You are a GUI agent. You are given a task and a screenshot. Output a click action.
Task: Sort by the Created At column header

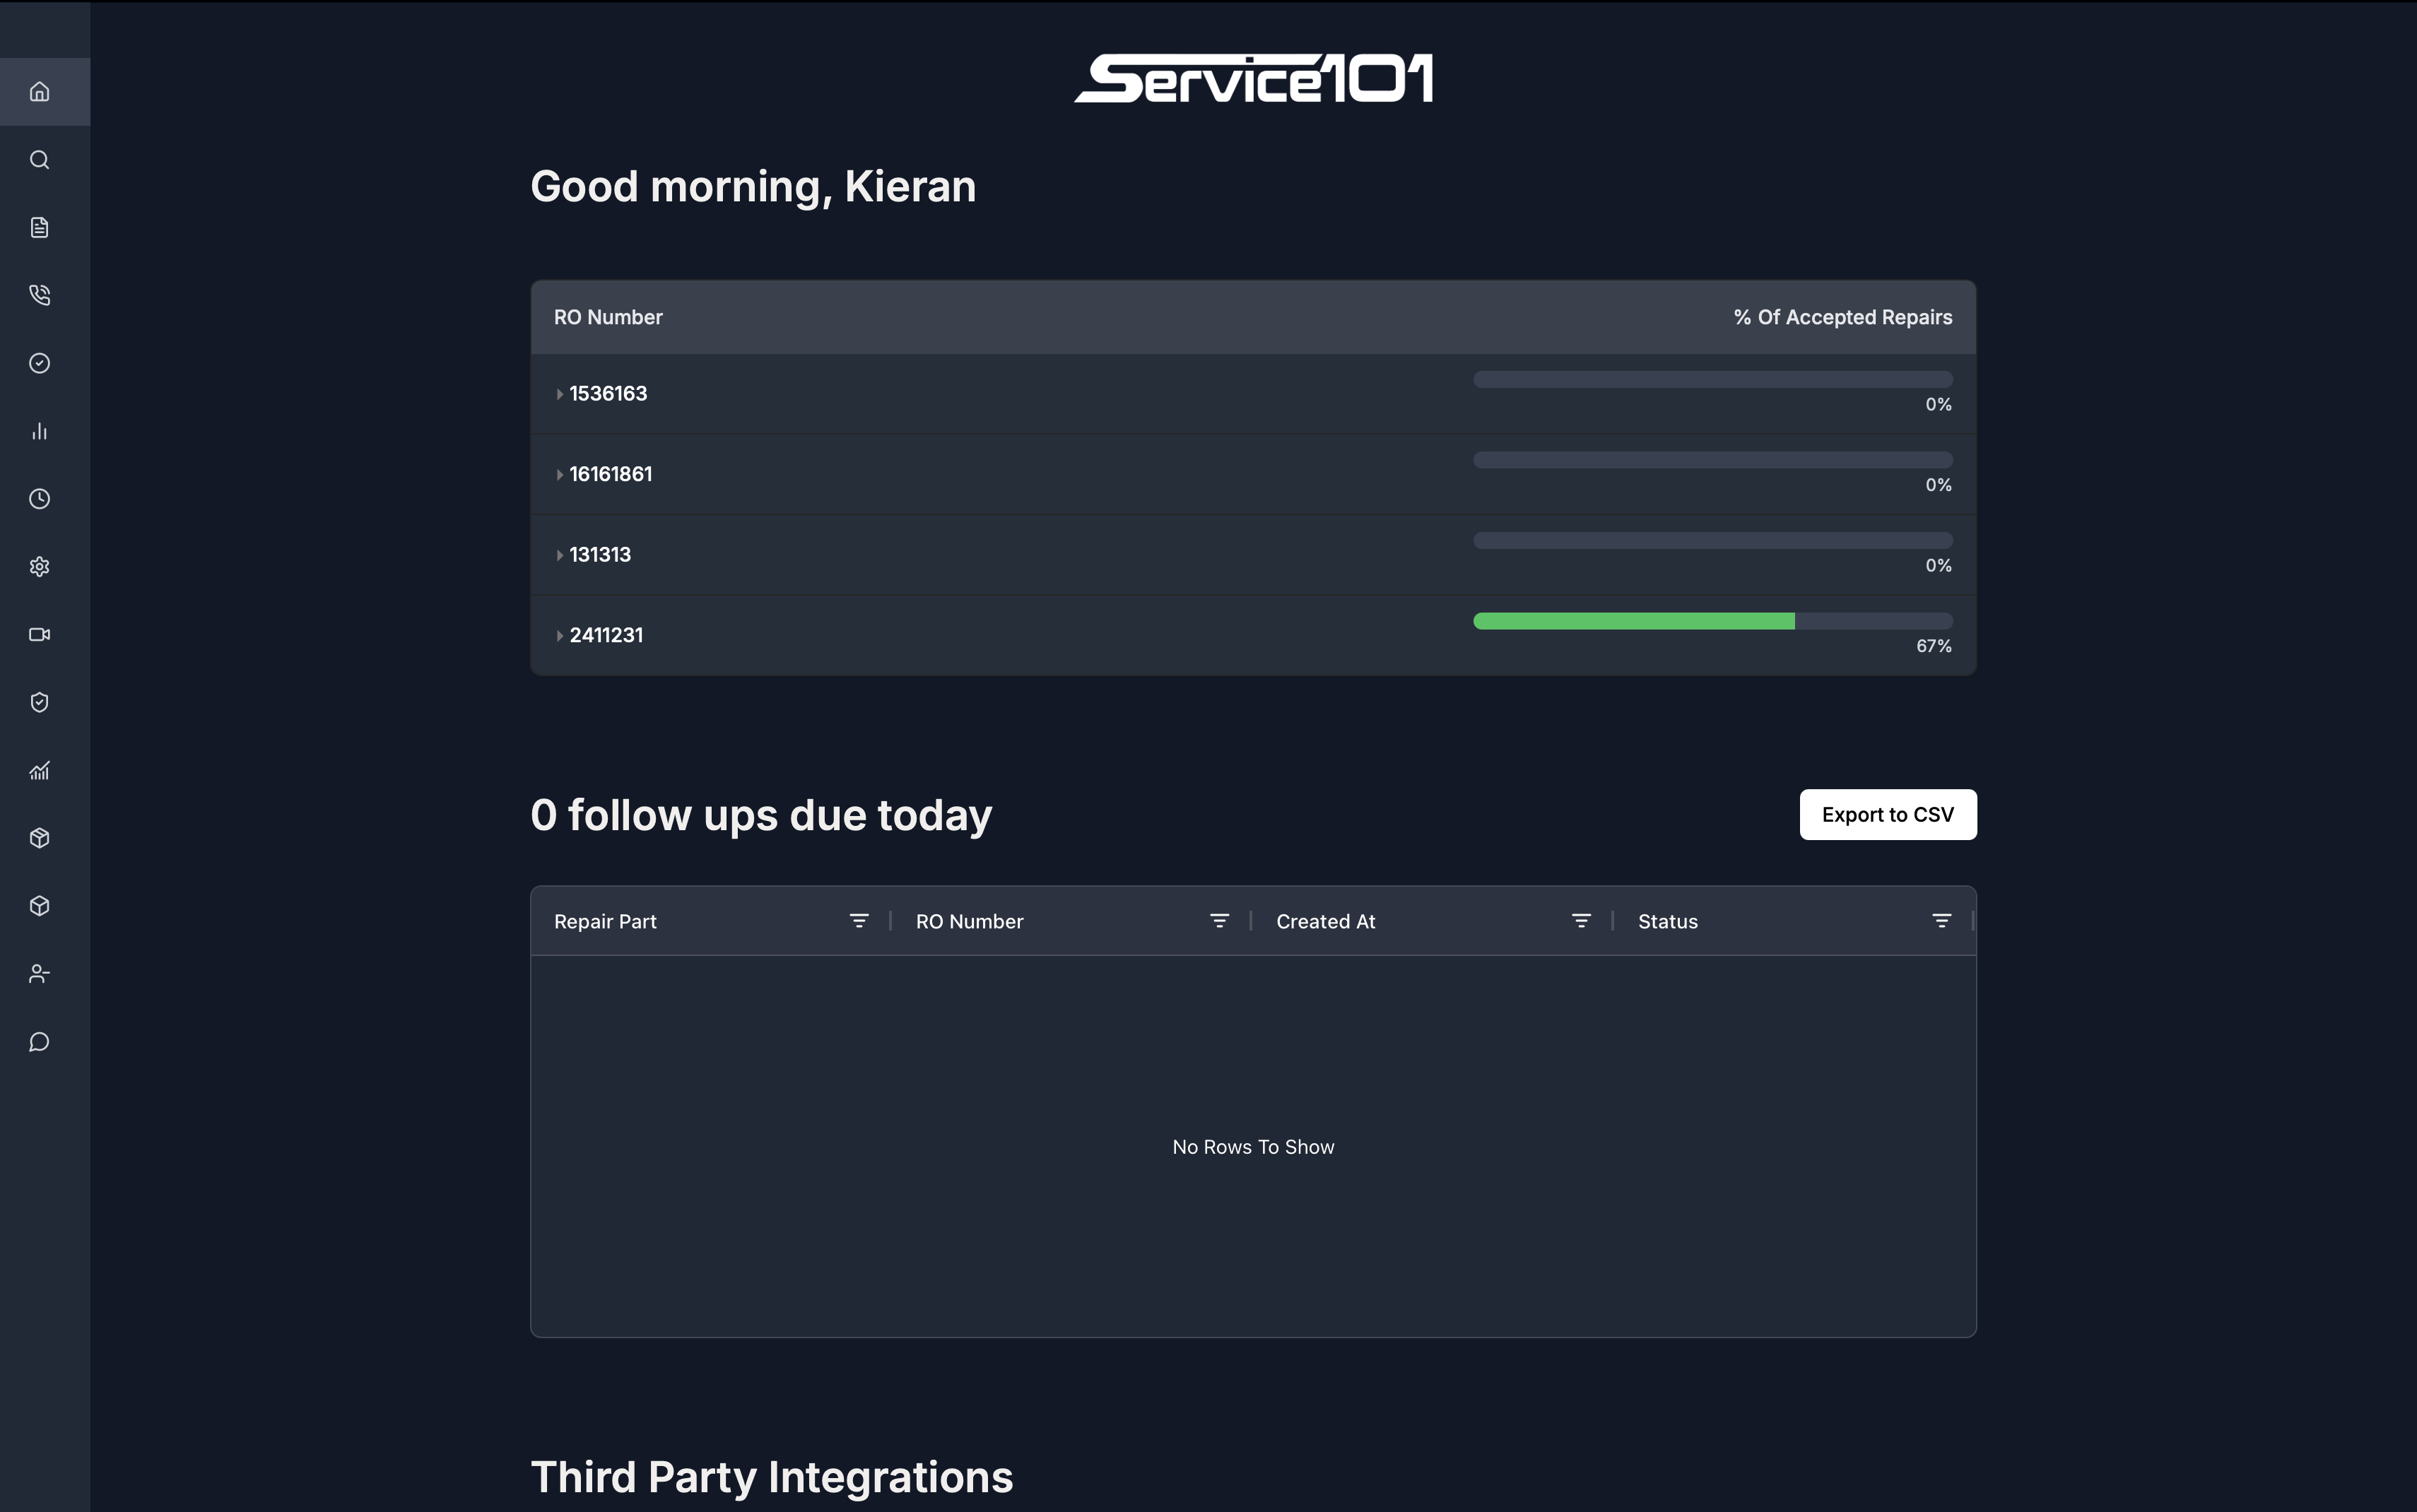pos(1325,922)
